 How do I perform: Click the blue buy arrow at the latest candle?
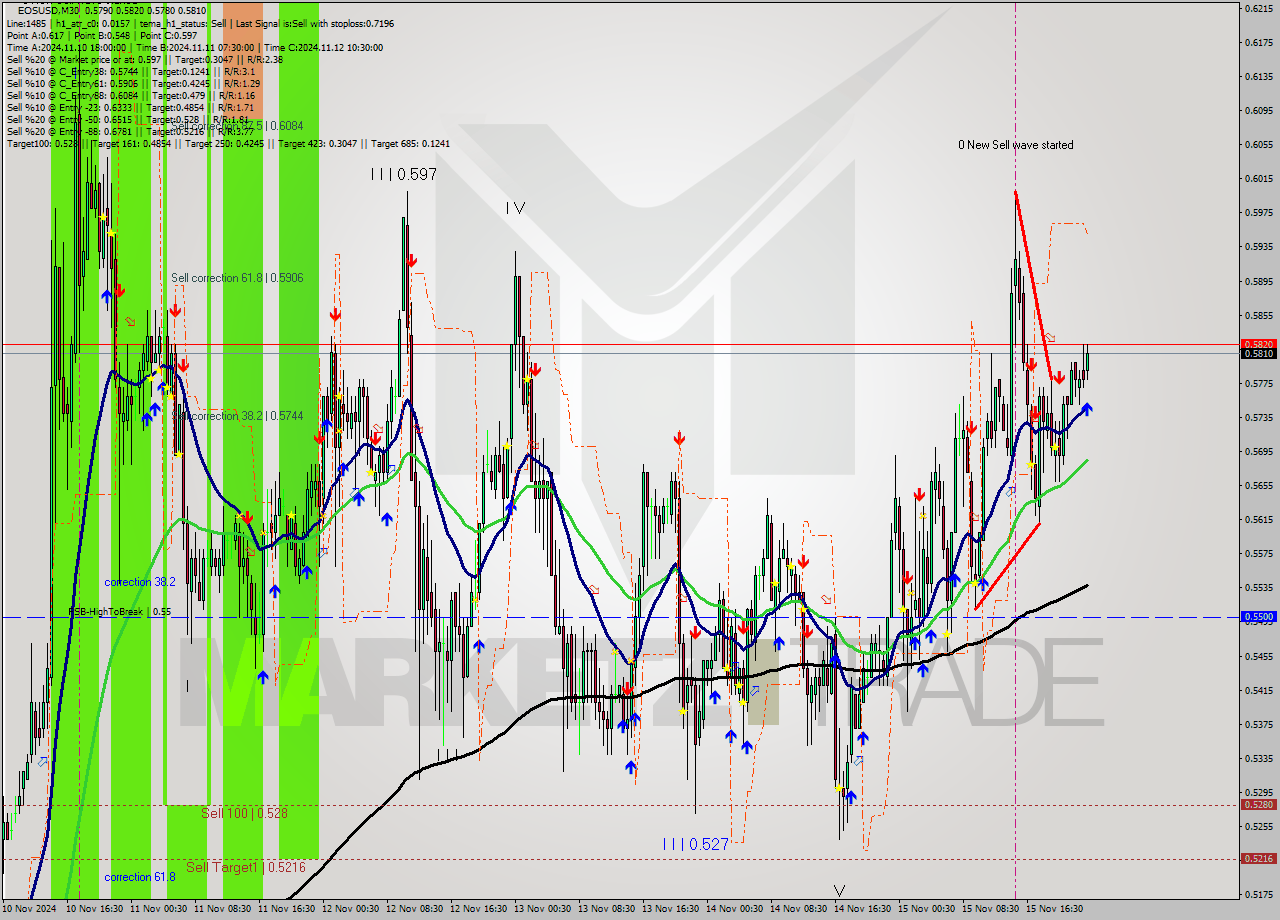tap(1086, 409)
